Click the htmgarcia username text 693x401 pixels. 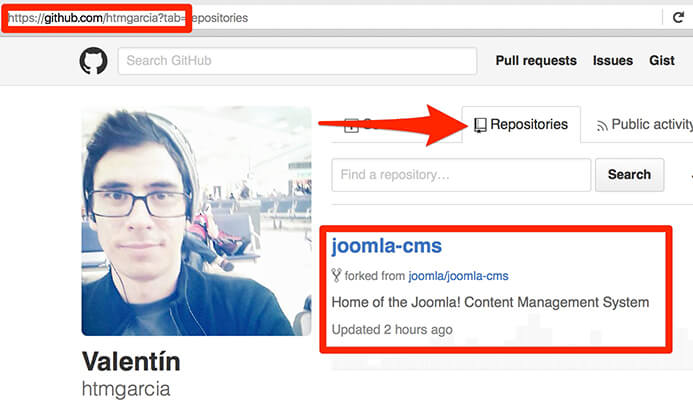click(x=127, y=388)
